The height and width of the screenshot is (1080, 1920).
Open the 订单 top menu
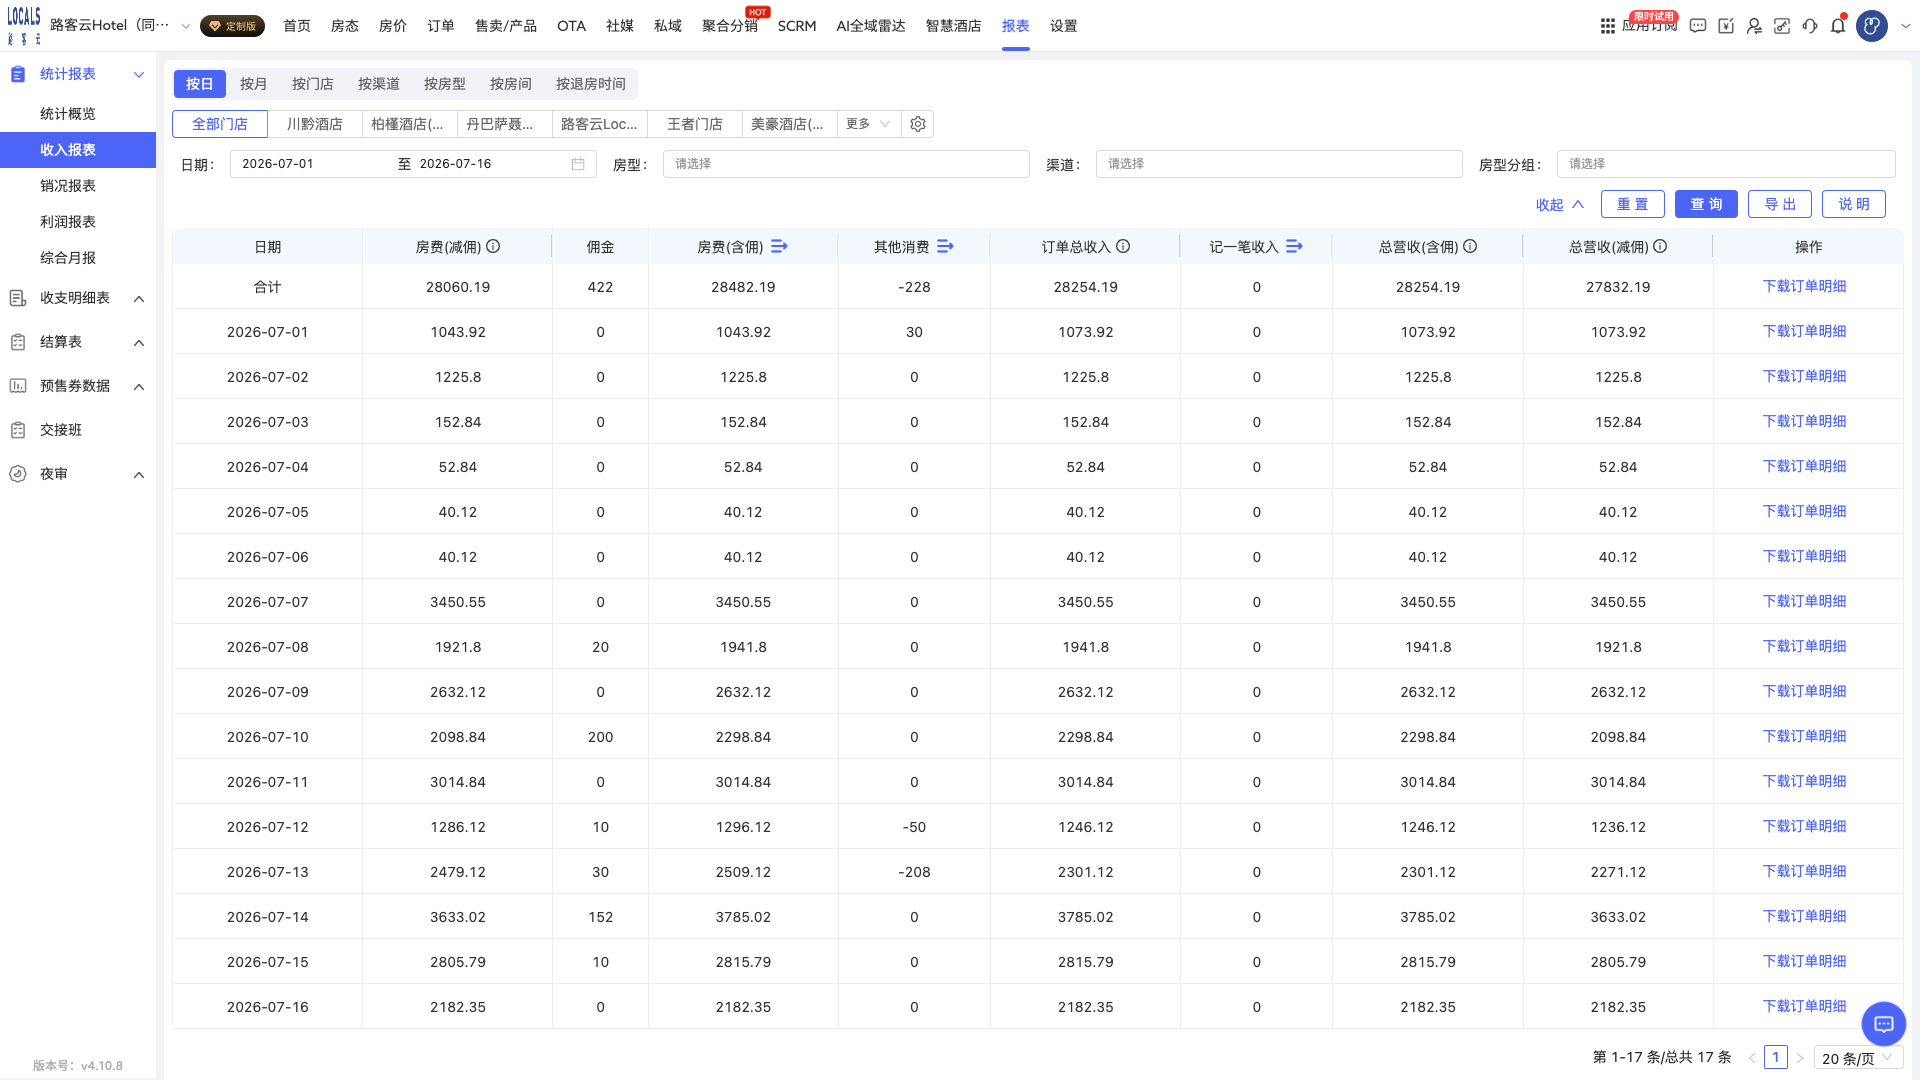pos(441,26)
